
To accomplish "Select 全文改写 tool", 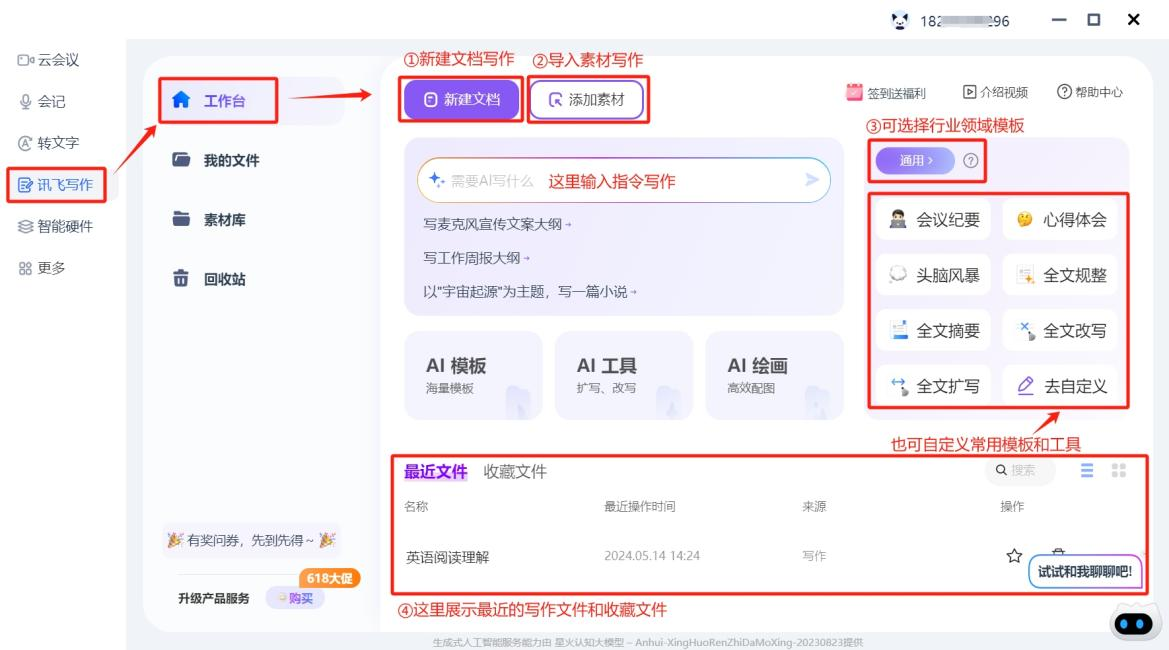I will [1060, 330].
